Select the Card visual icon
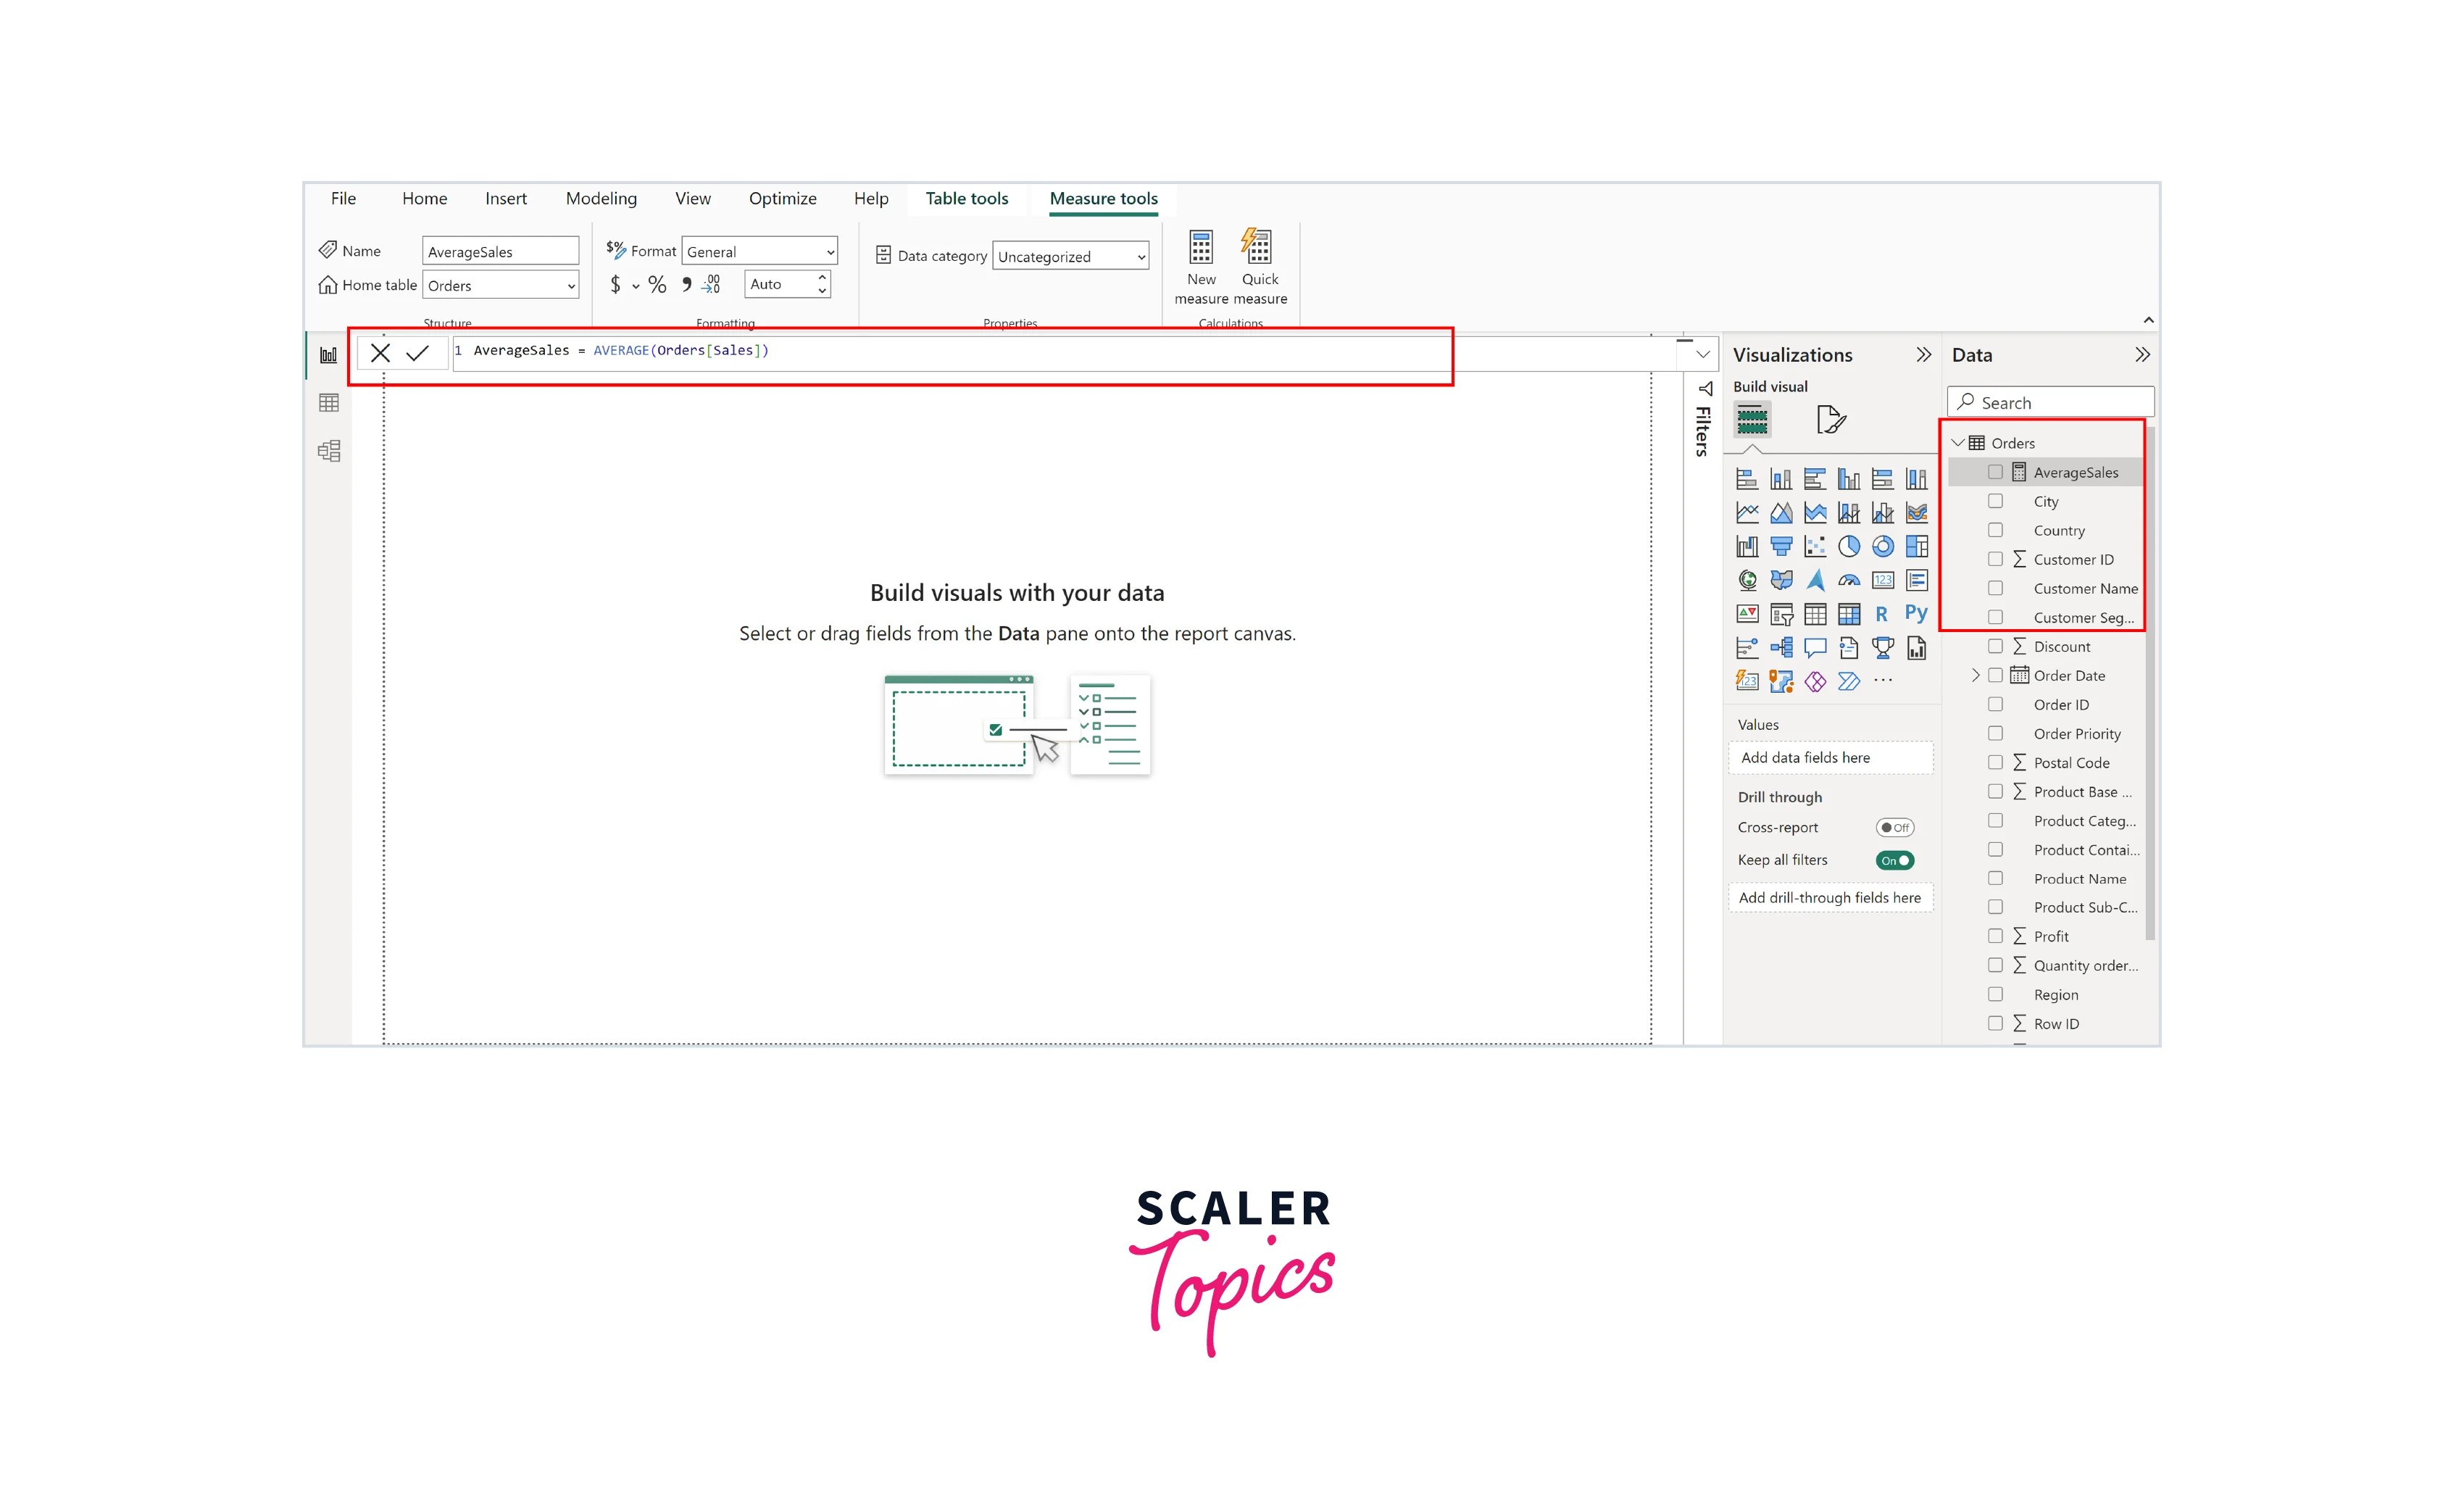2464x1496 pixels. click(x=1884, y=580)
